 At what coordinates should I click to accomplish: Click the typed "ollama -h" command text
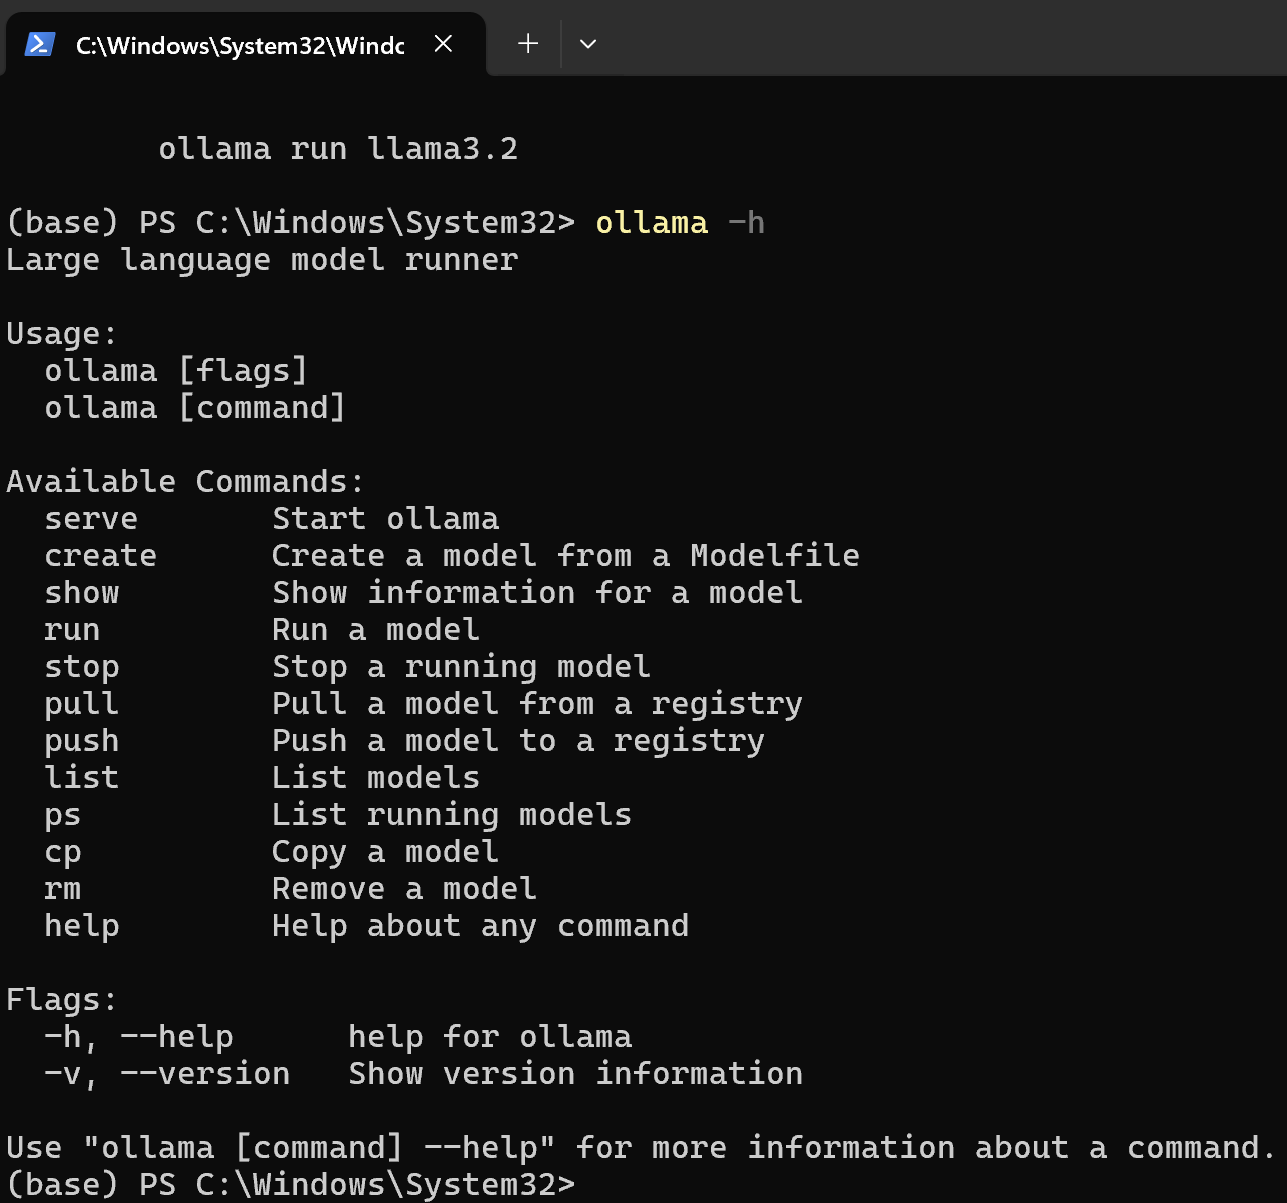[x=680, y=222]
